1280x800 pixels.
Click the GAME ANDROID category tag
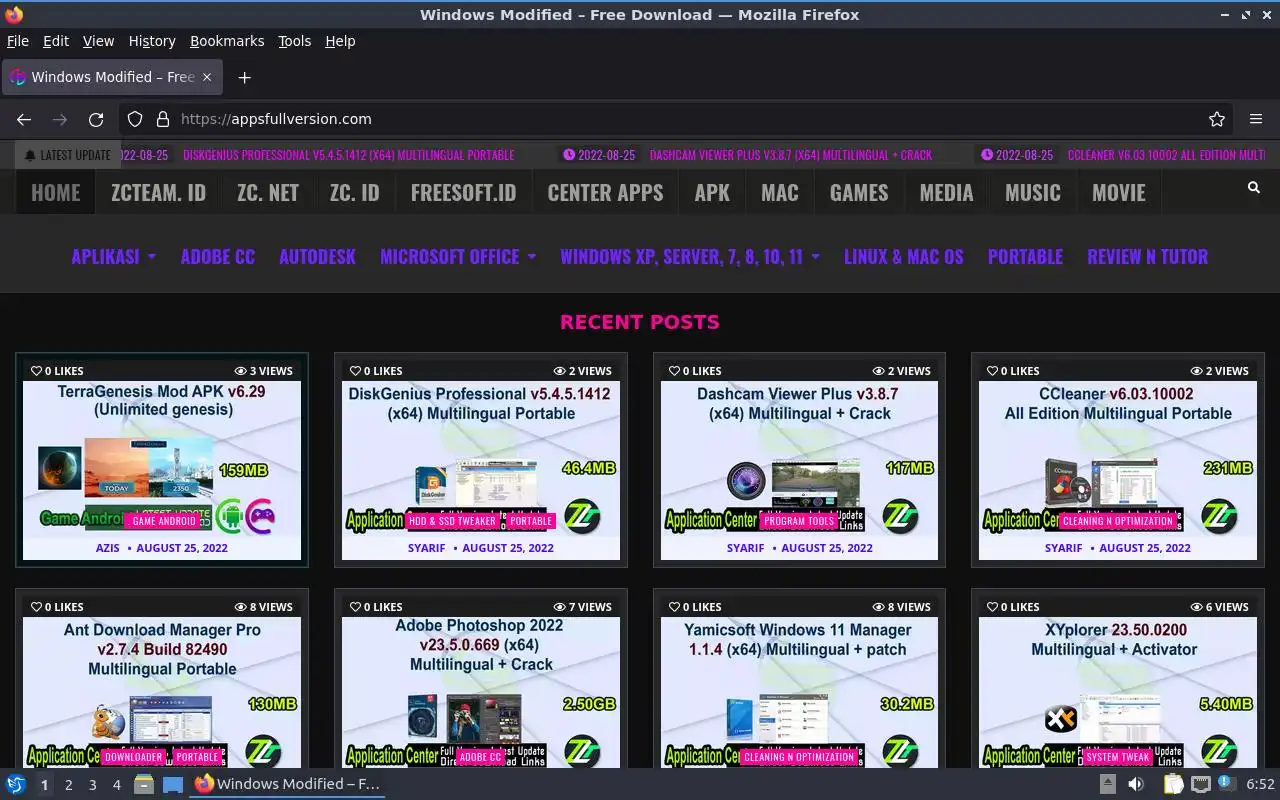point(165,521)
